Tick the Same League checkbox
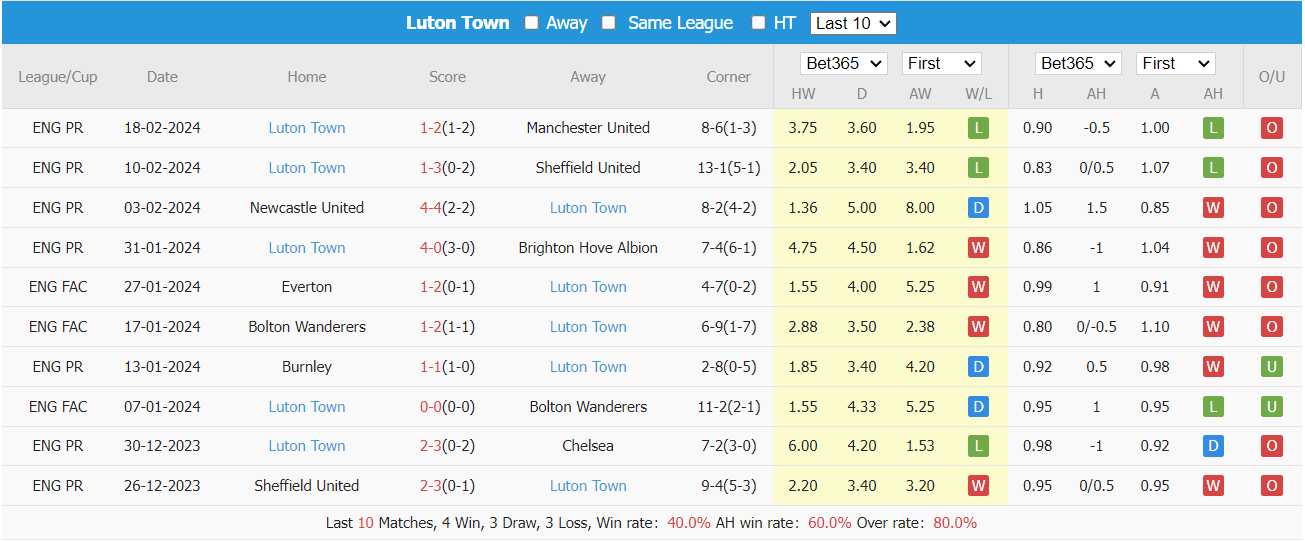1305x542 pixels. (x=608, y=23)
